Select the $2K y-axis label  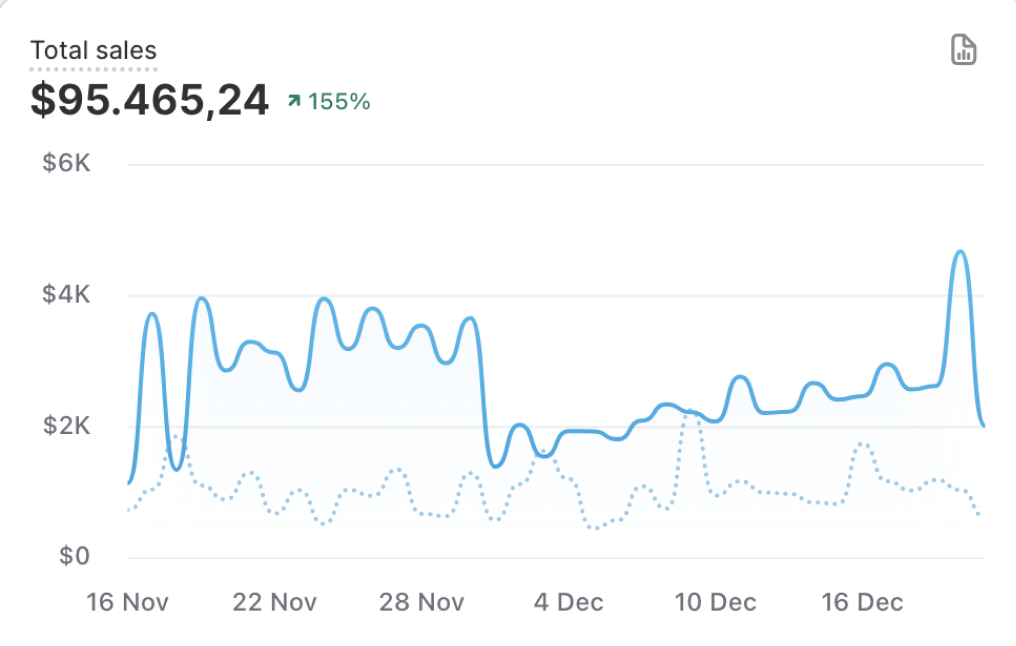click(66, 426)
